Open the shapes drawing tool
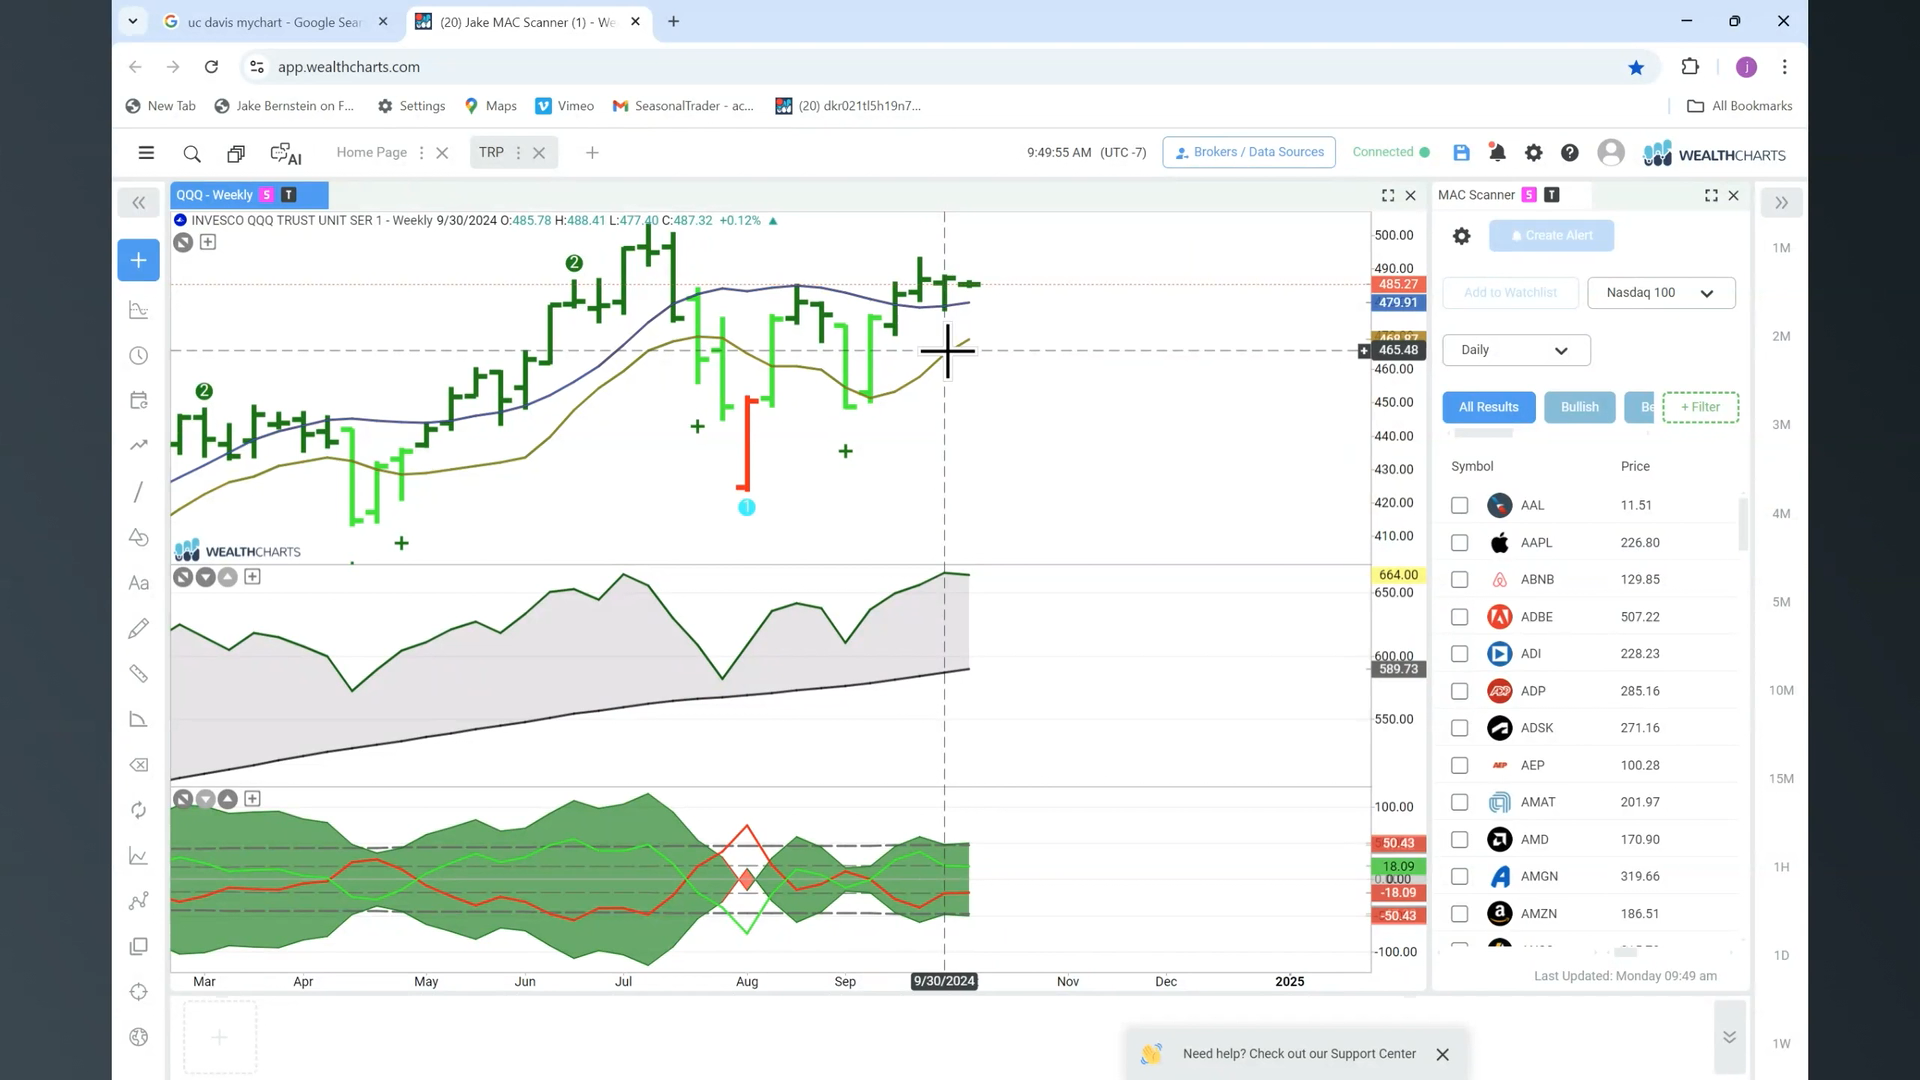1920x1080 pixels. point(139,537)
